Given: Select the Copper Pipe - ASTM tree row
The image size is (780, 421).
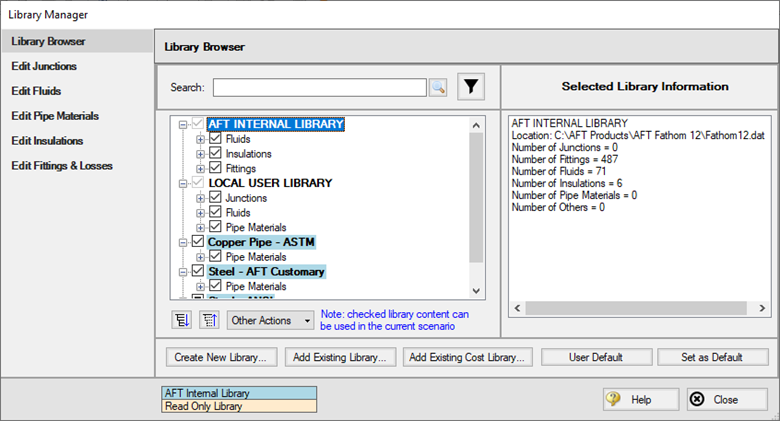Looking at the screenshot, I should (261, 242).
